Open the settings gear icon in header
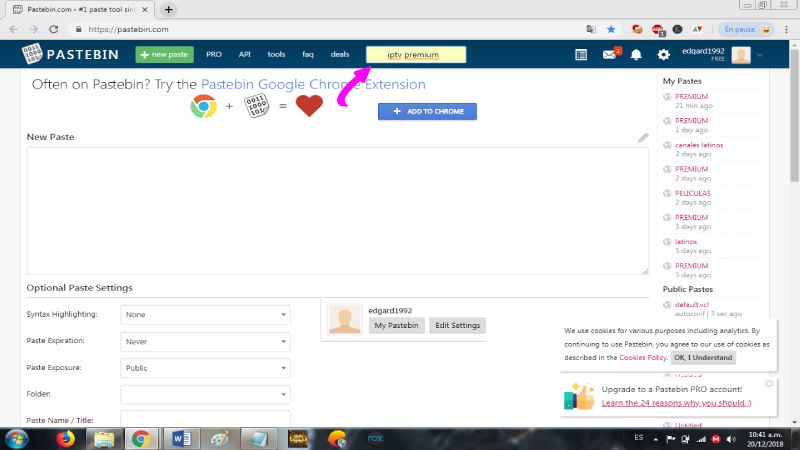 [x=663, y=55]
